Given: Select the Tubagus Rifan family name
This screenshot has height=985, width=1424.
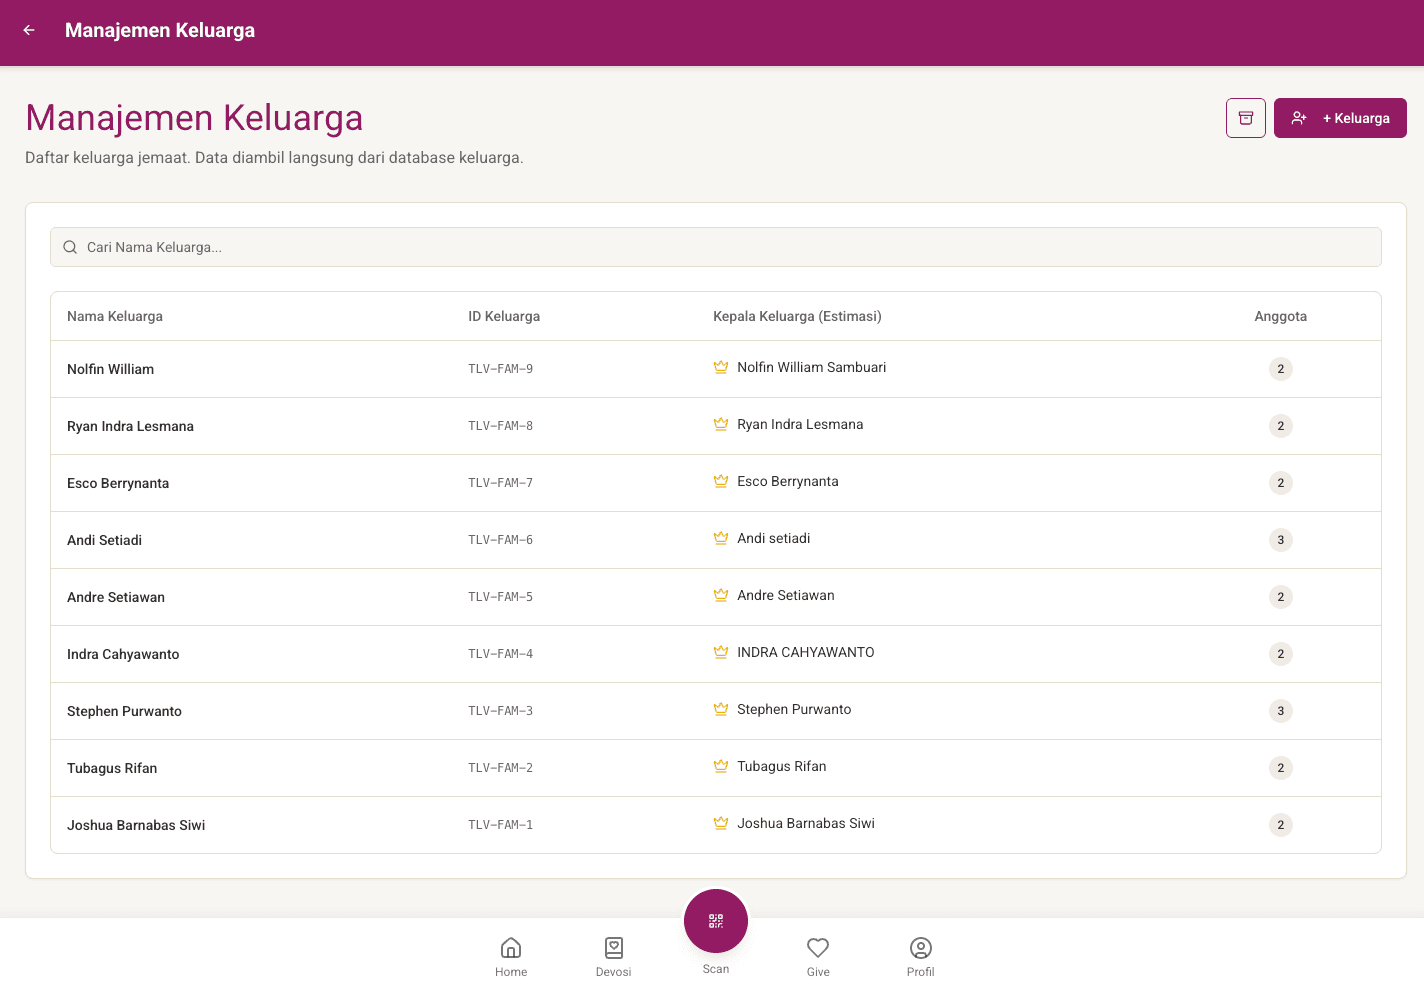Looking at the screenshot, I should pyautogui.click(x=112, y=768).
